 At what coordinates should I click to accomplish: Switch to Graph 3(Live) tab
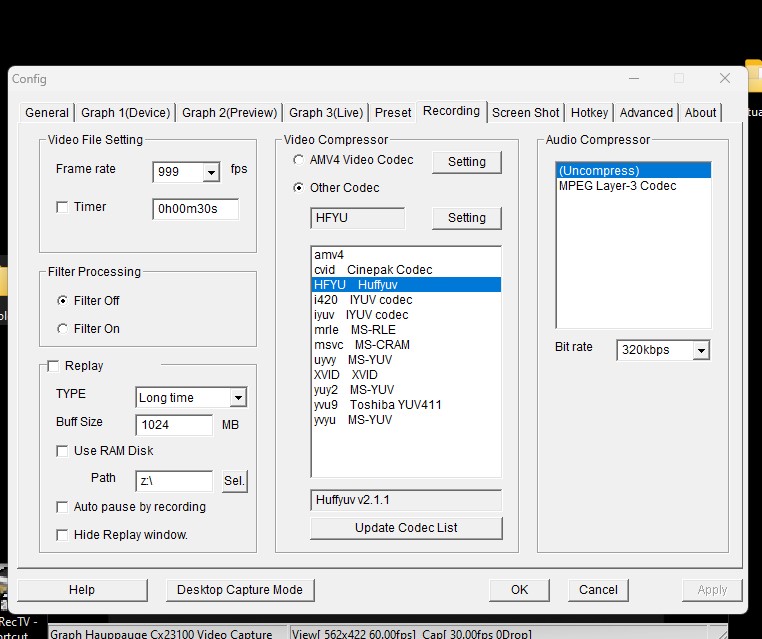click(x=326, y=113)
